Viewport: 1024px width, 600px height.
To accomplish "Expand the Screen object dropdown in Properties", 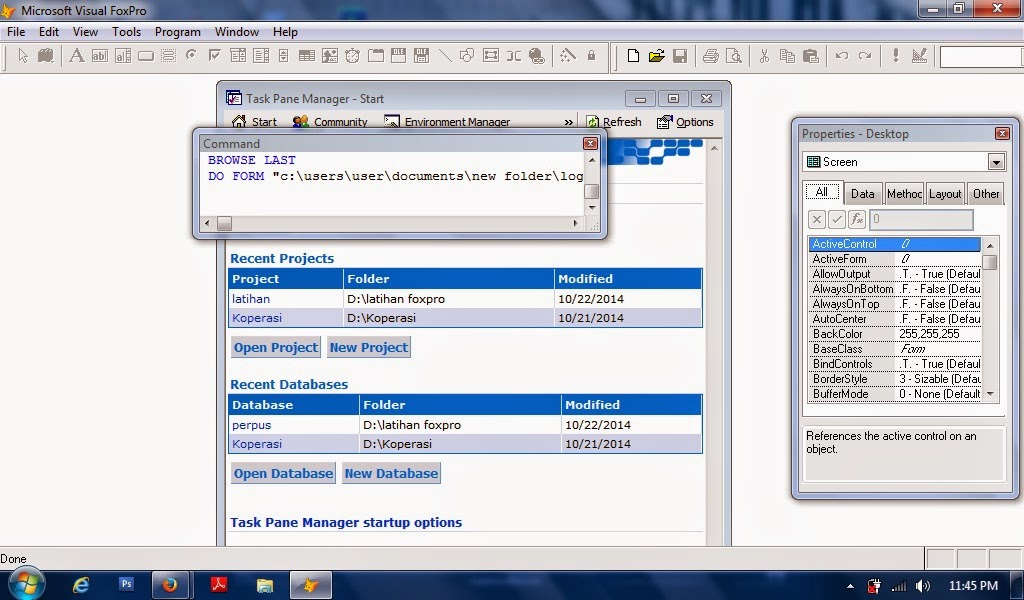I will click(996, 162).
